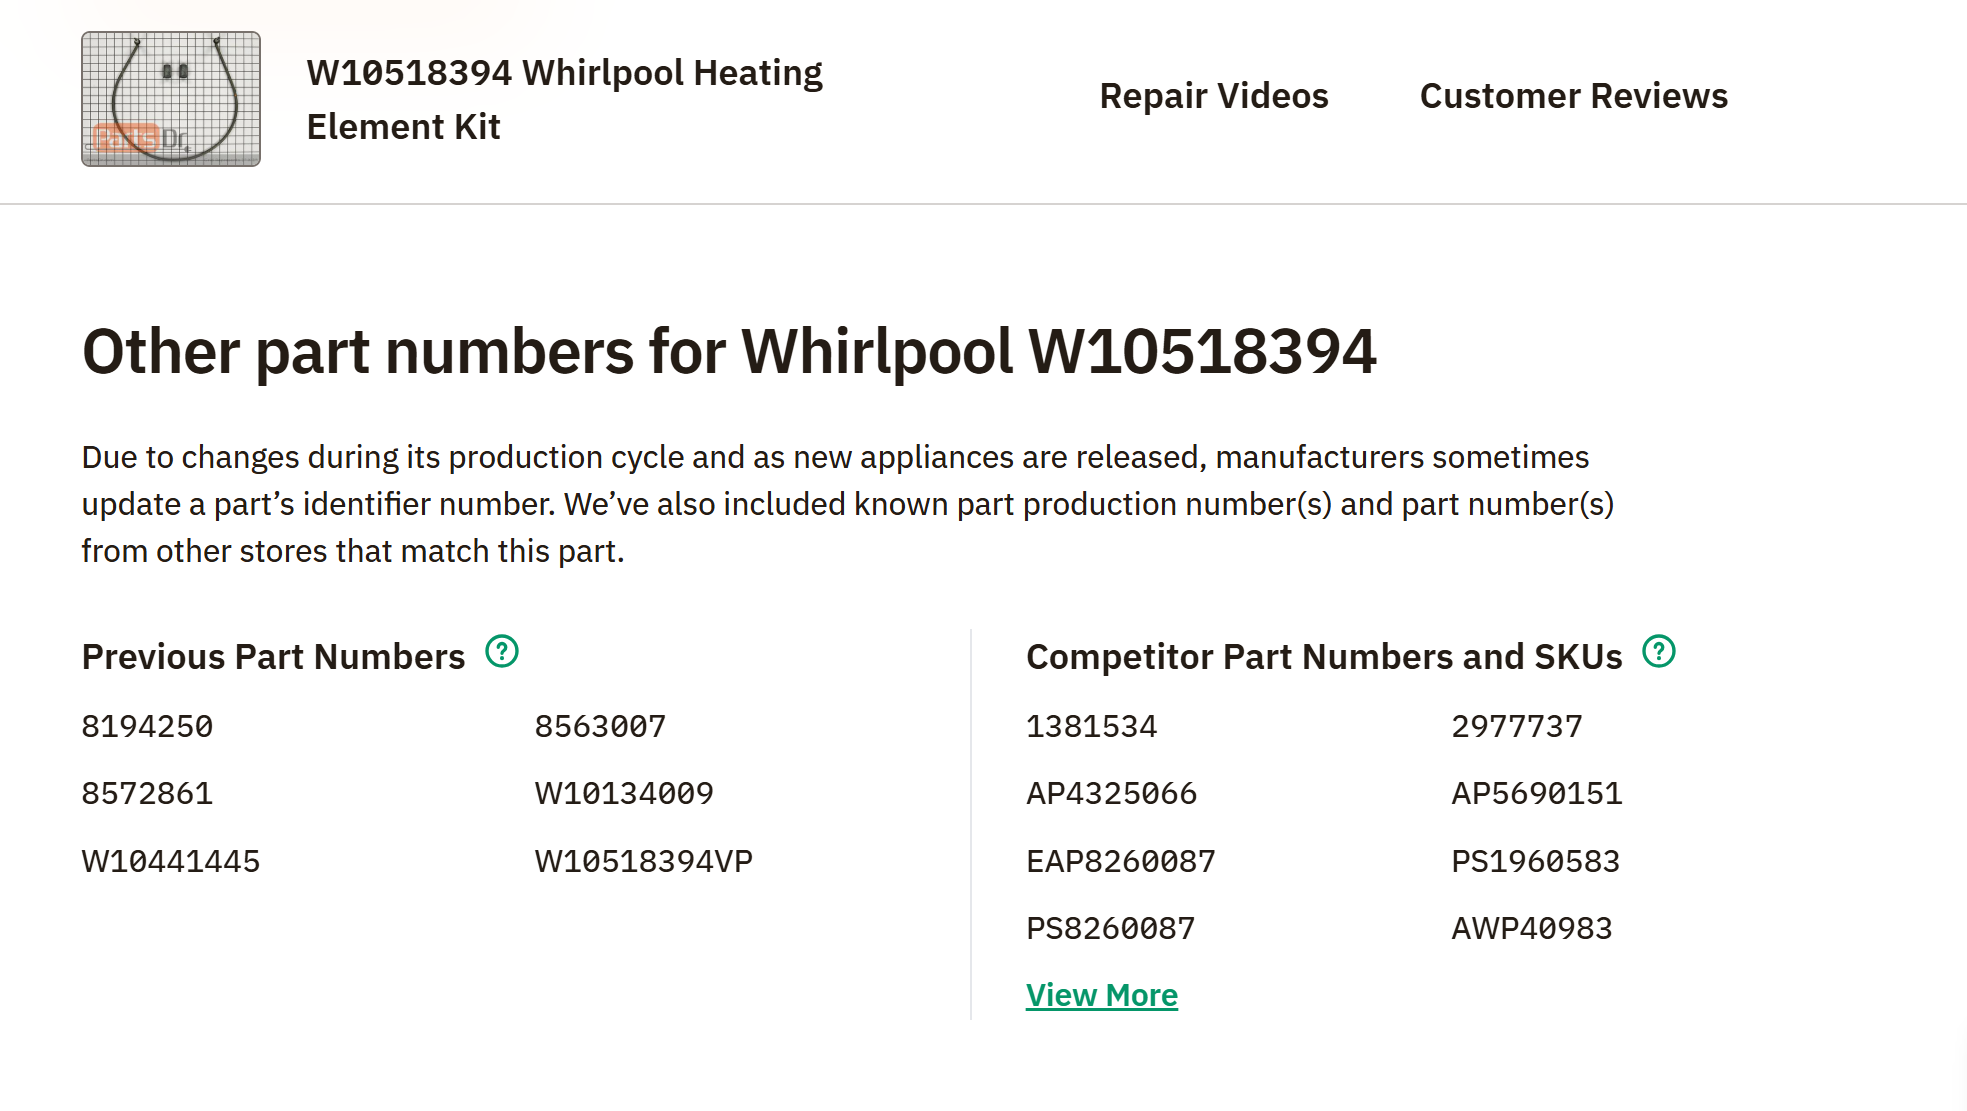Click the W10518394 Whirlpool Heating Element Kit title
The width and height of the screenshot is (1967, 1111).
(564, 99)
